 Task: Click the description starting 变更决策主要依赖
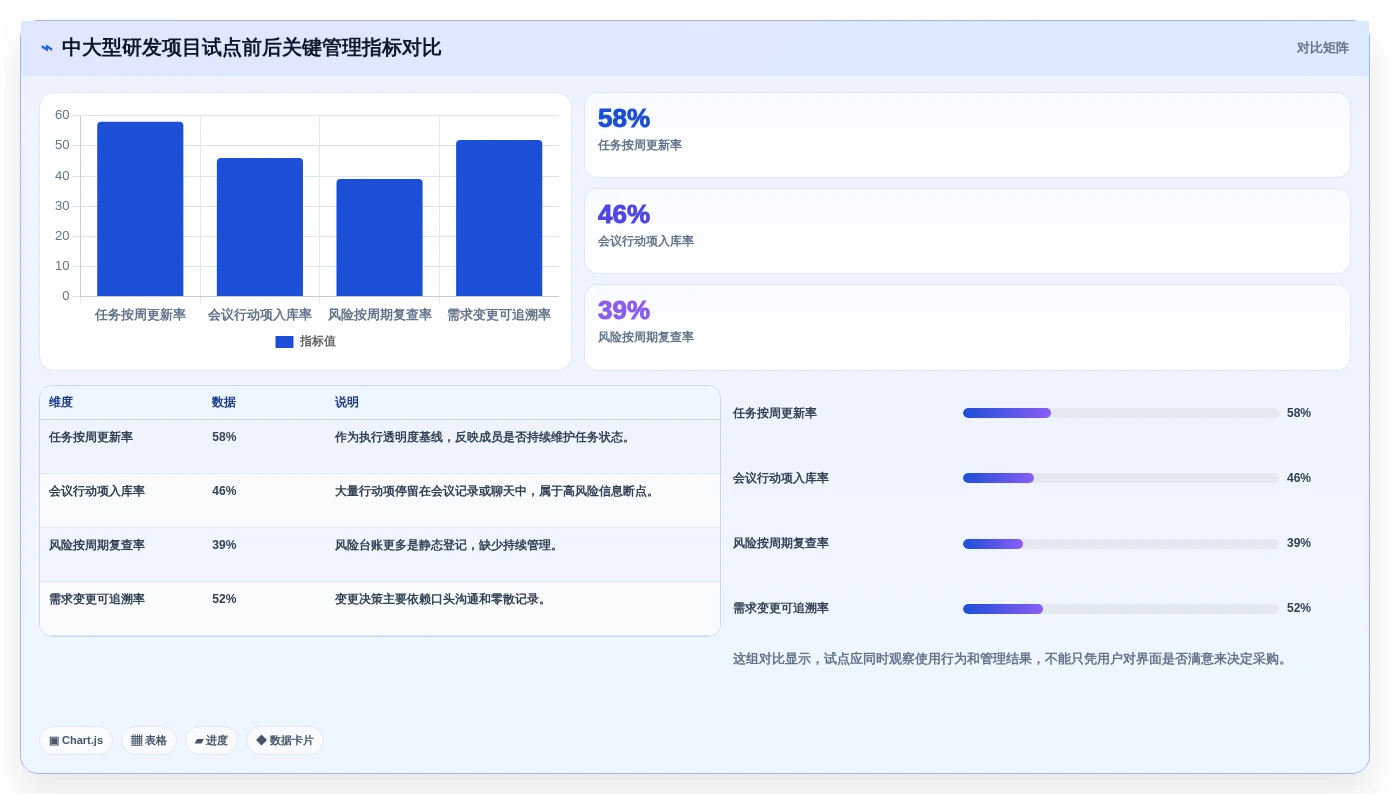(x=442, y=599)
